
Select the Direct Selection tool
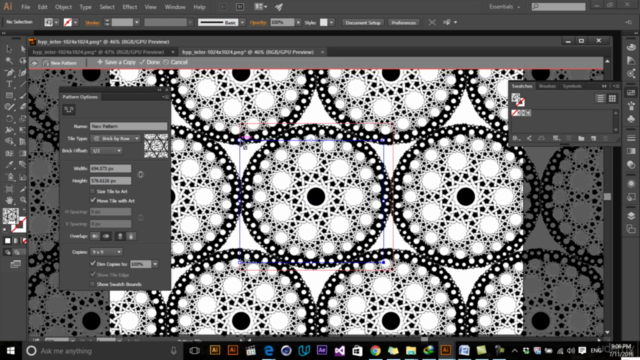coord(22,49)
